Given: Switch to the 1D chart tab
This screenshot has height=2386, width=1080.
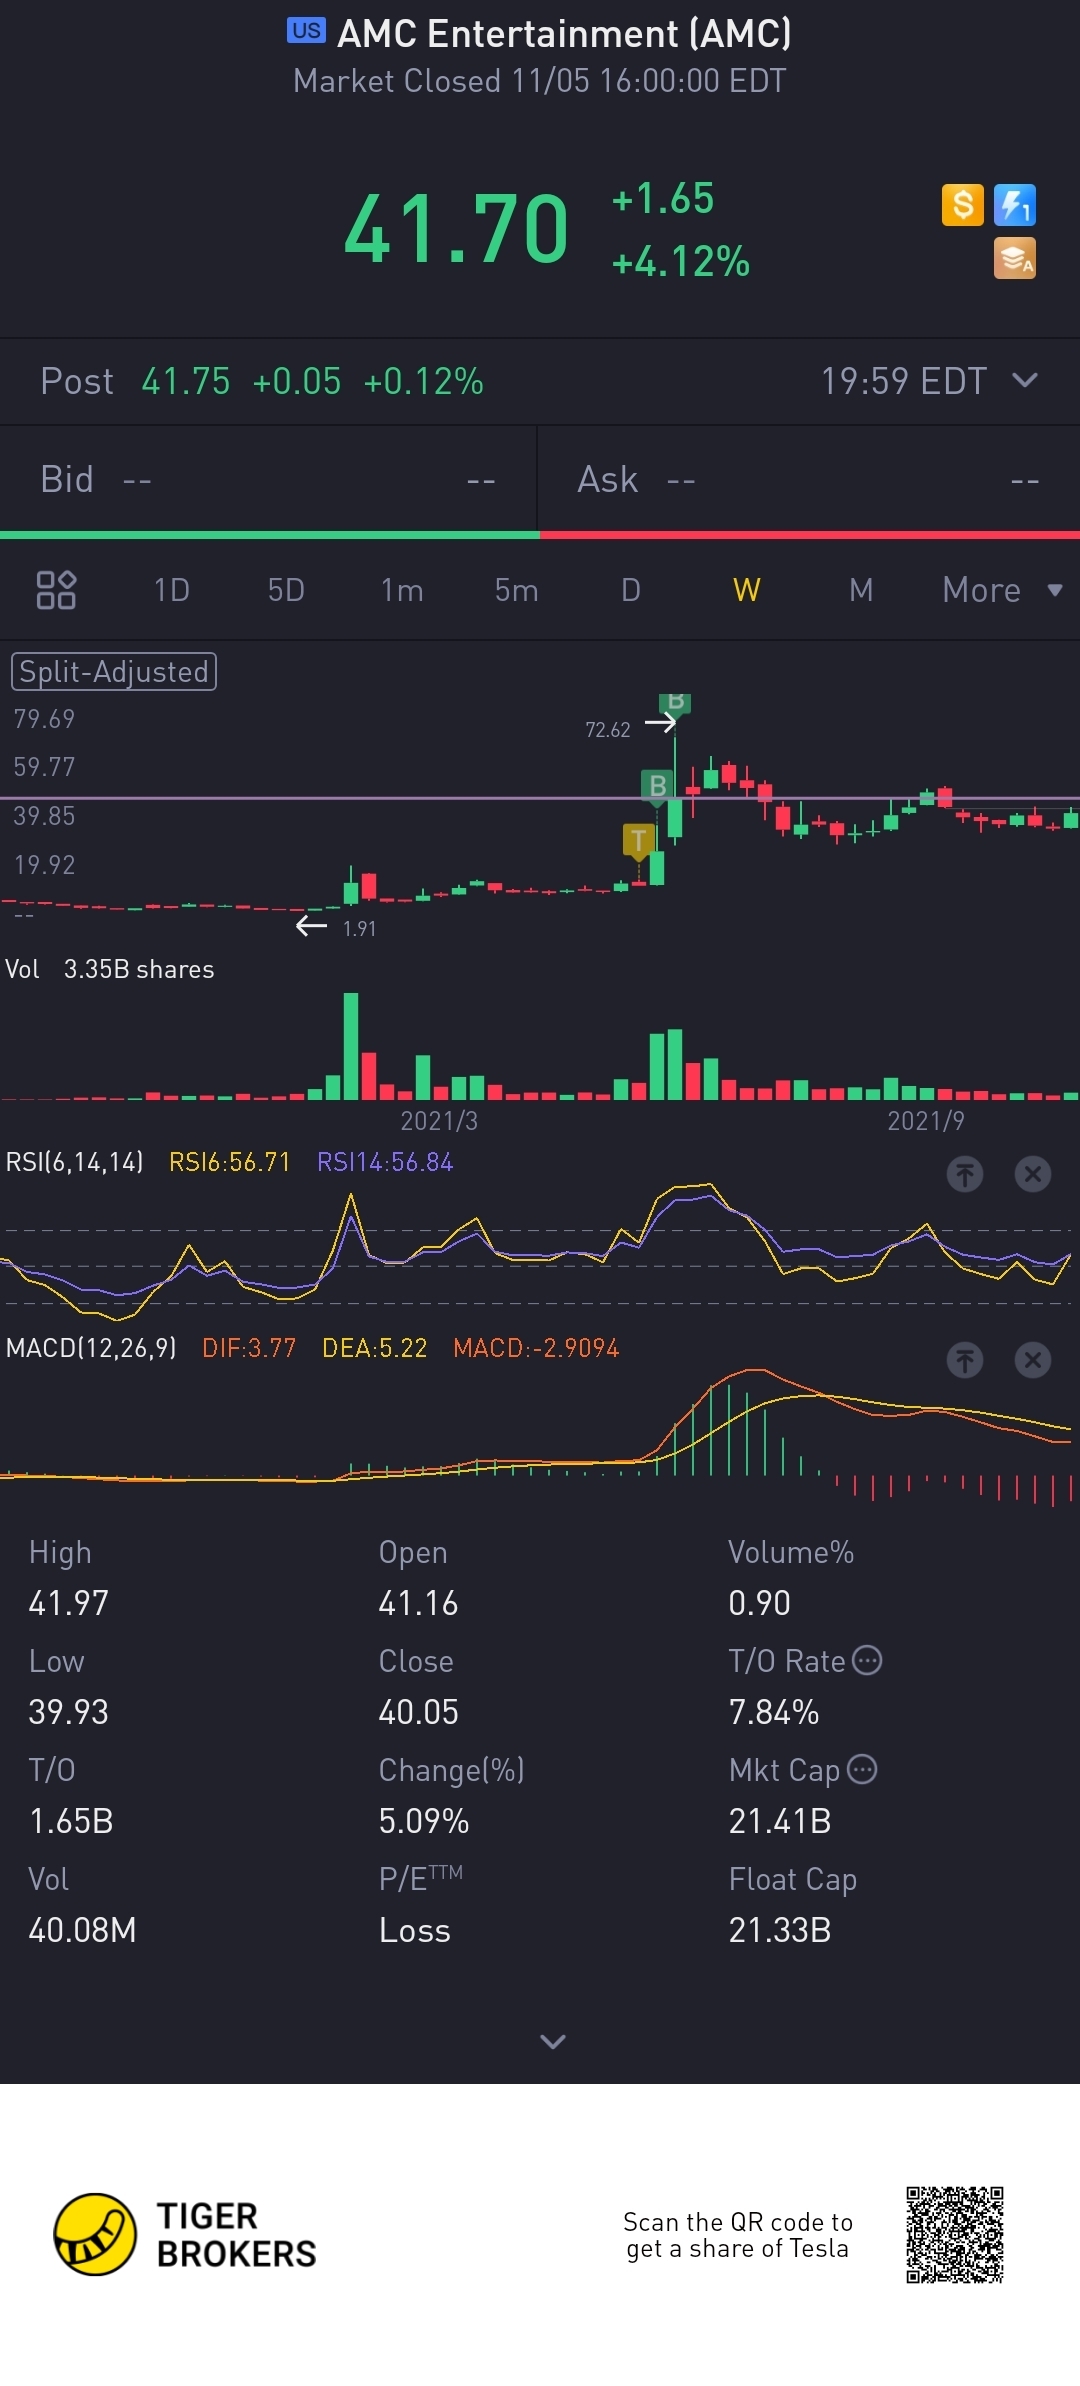Looking at the screenshot, I should pyautogui.click(x=172, y=590).
